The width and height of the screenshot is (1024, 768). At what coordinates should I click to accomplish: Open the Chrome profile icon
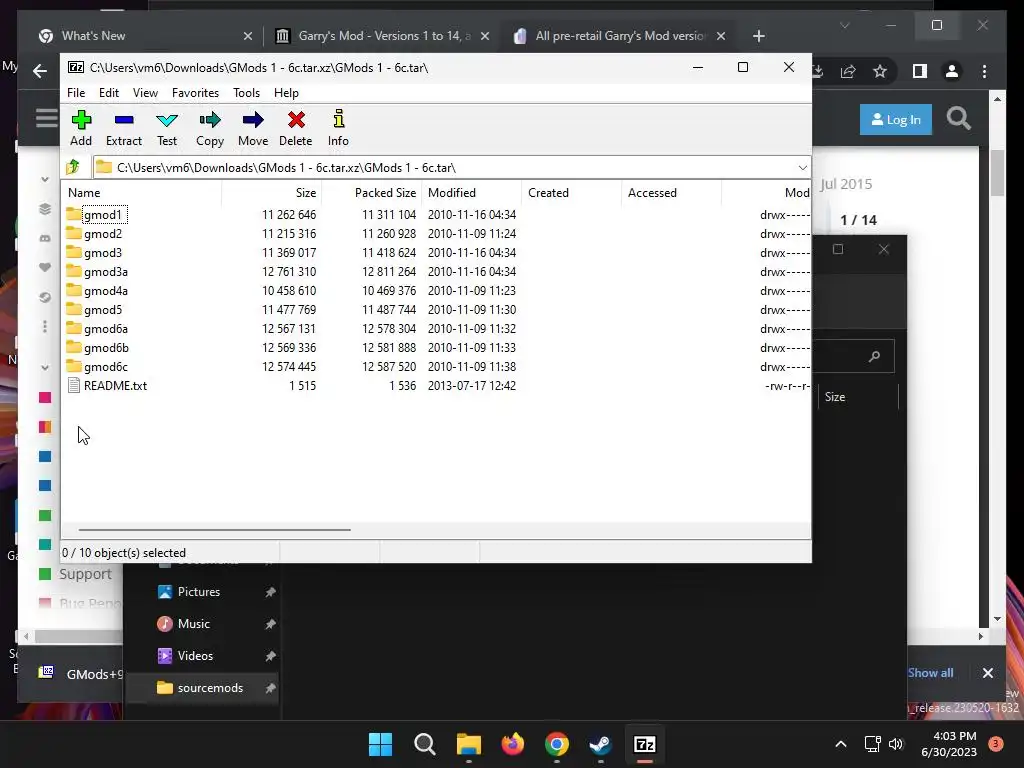pos(952,71)
